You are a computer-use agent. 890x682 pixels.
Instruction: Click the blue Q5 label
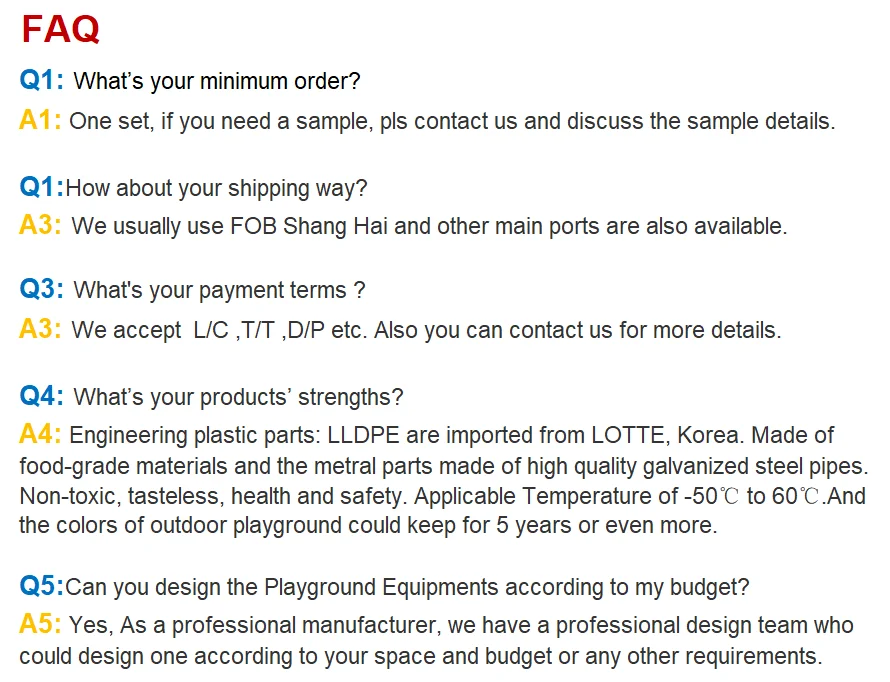pyautogui.click(x=41, y=585)
